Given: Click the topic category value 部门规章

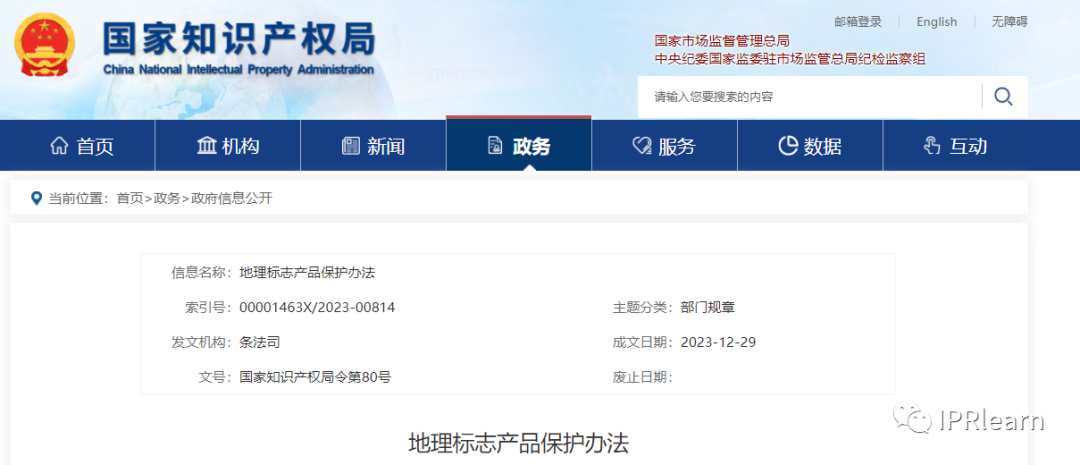Looking at the screenshot, I should [x=707, y=307].
